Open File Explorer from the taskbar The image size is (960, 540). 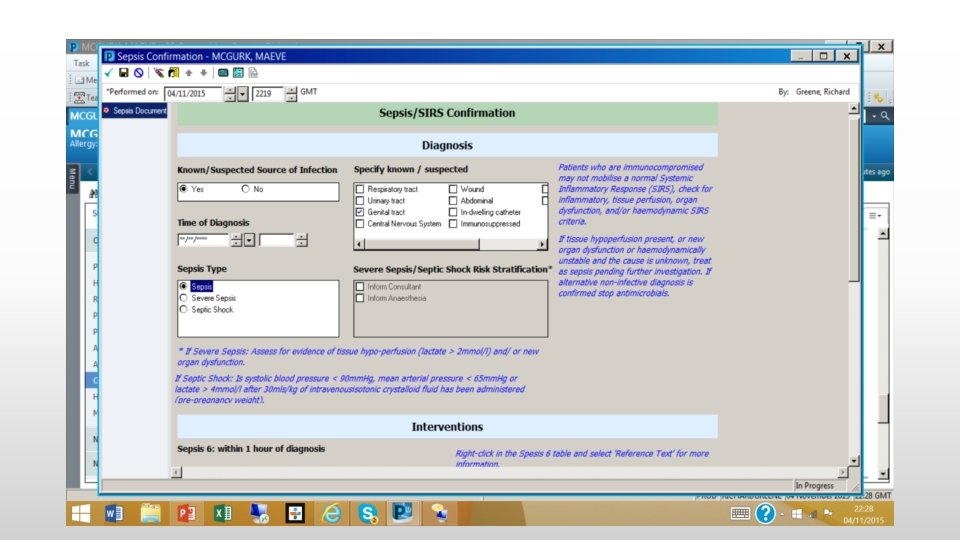point(151,513)
